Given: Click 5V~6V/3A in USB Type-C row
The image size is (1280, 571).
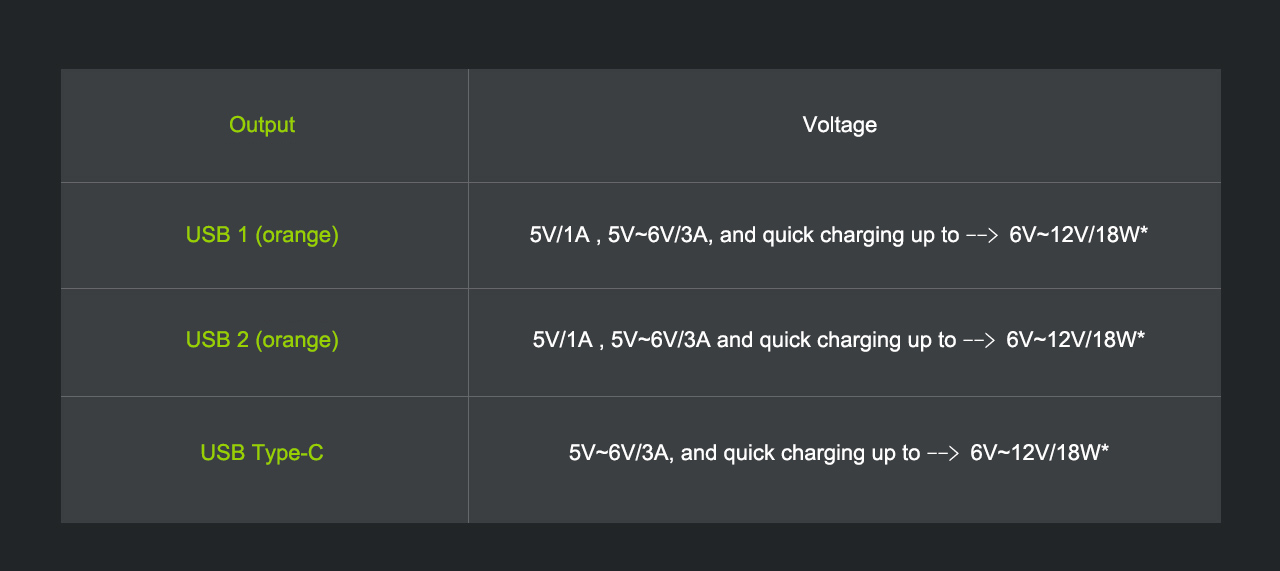Looking at the screenshot, I should coord(622,453).
